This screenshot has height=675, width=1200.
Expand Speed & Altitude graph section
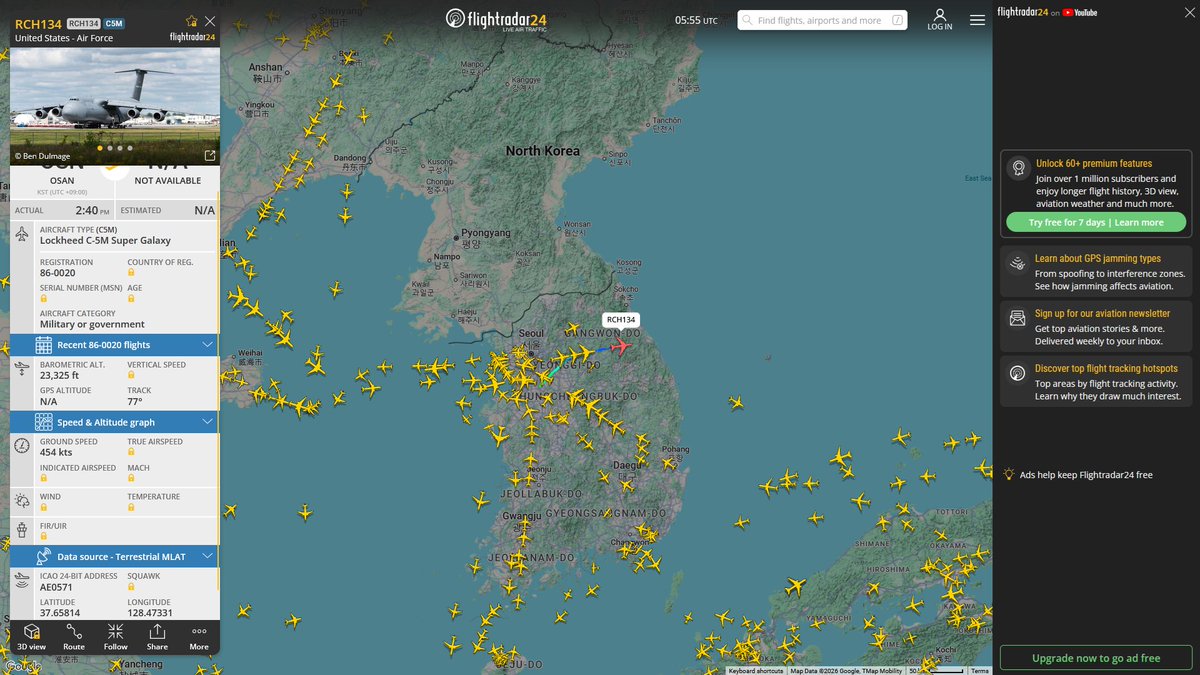(114, 422)
